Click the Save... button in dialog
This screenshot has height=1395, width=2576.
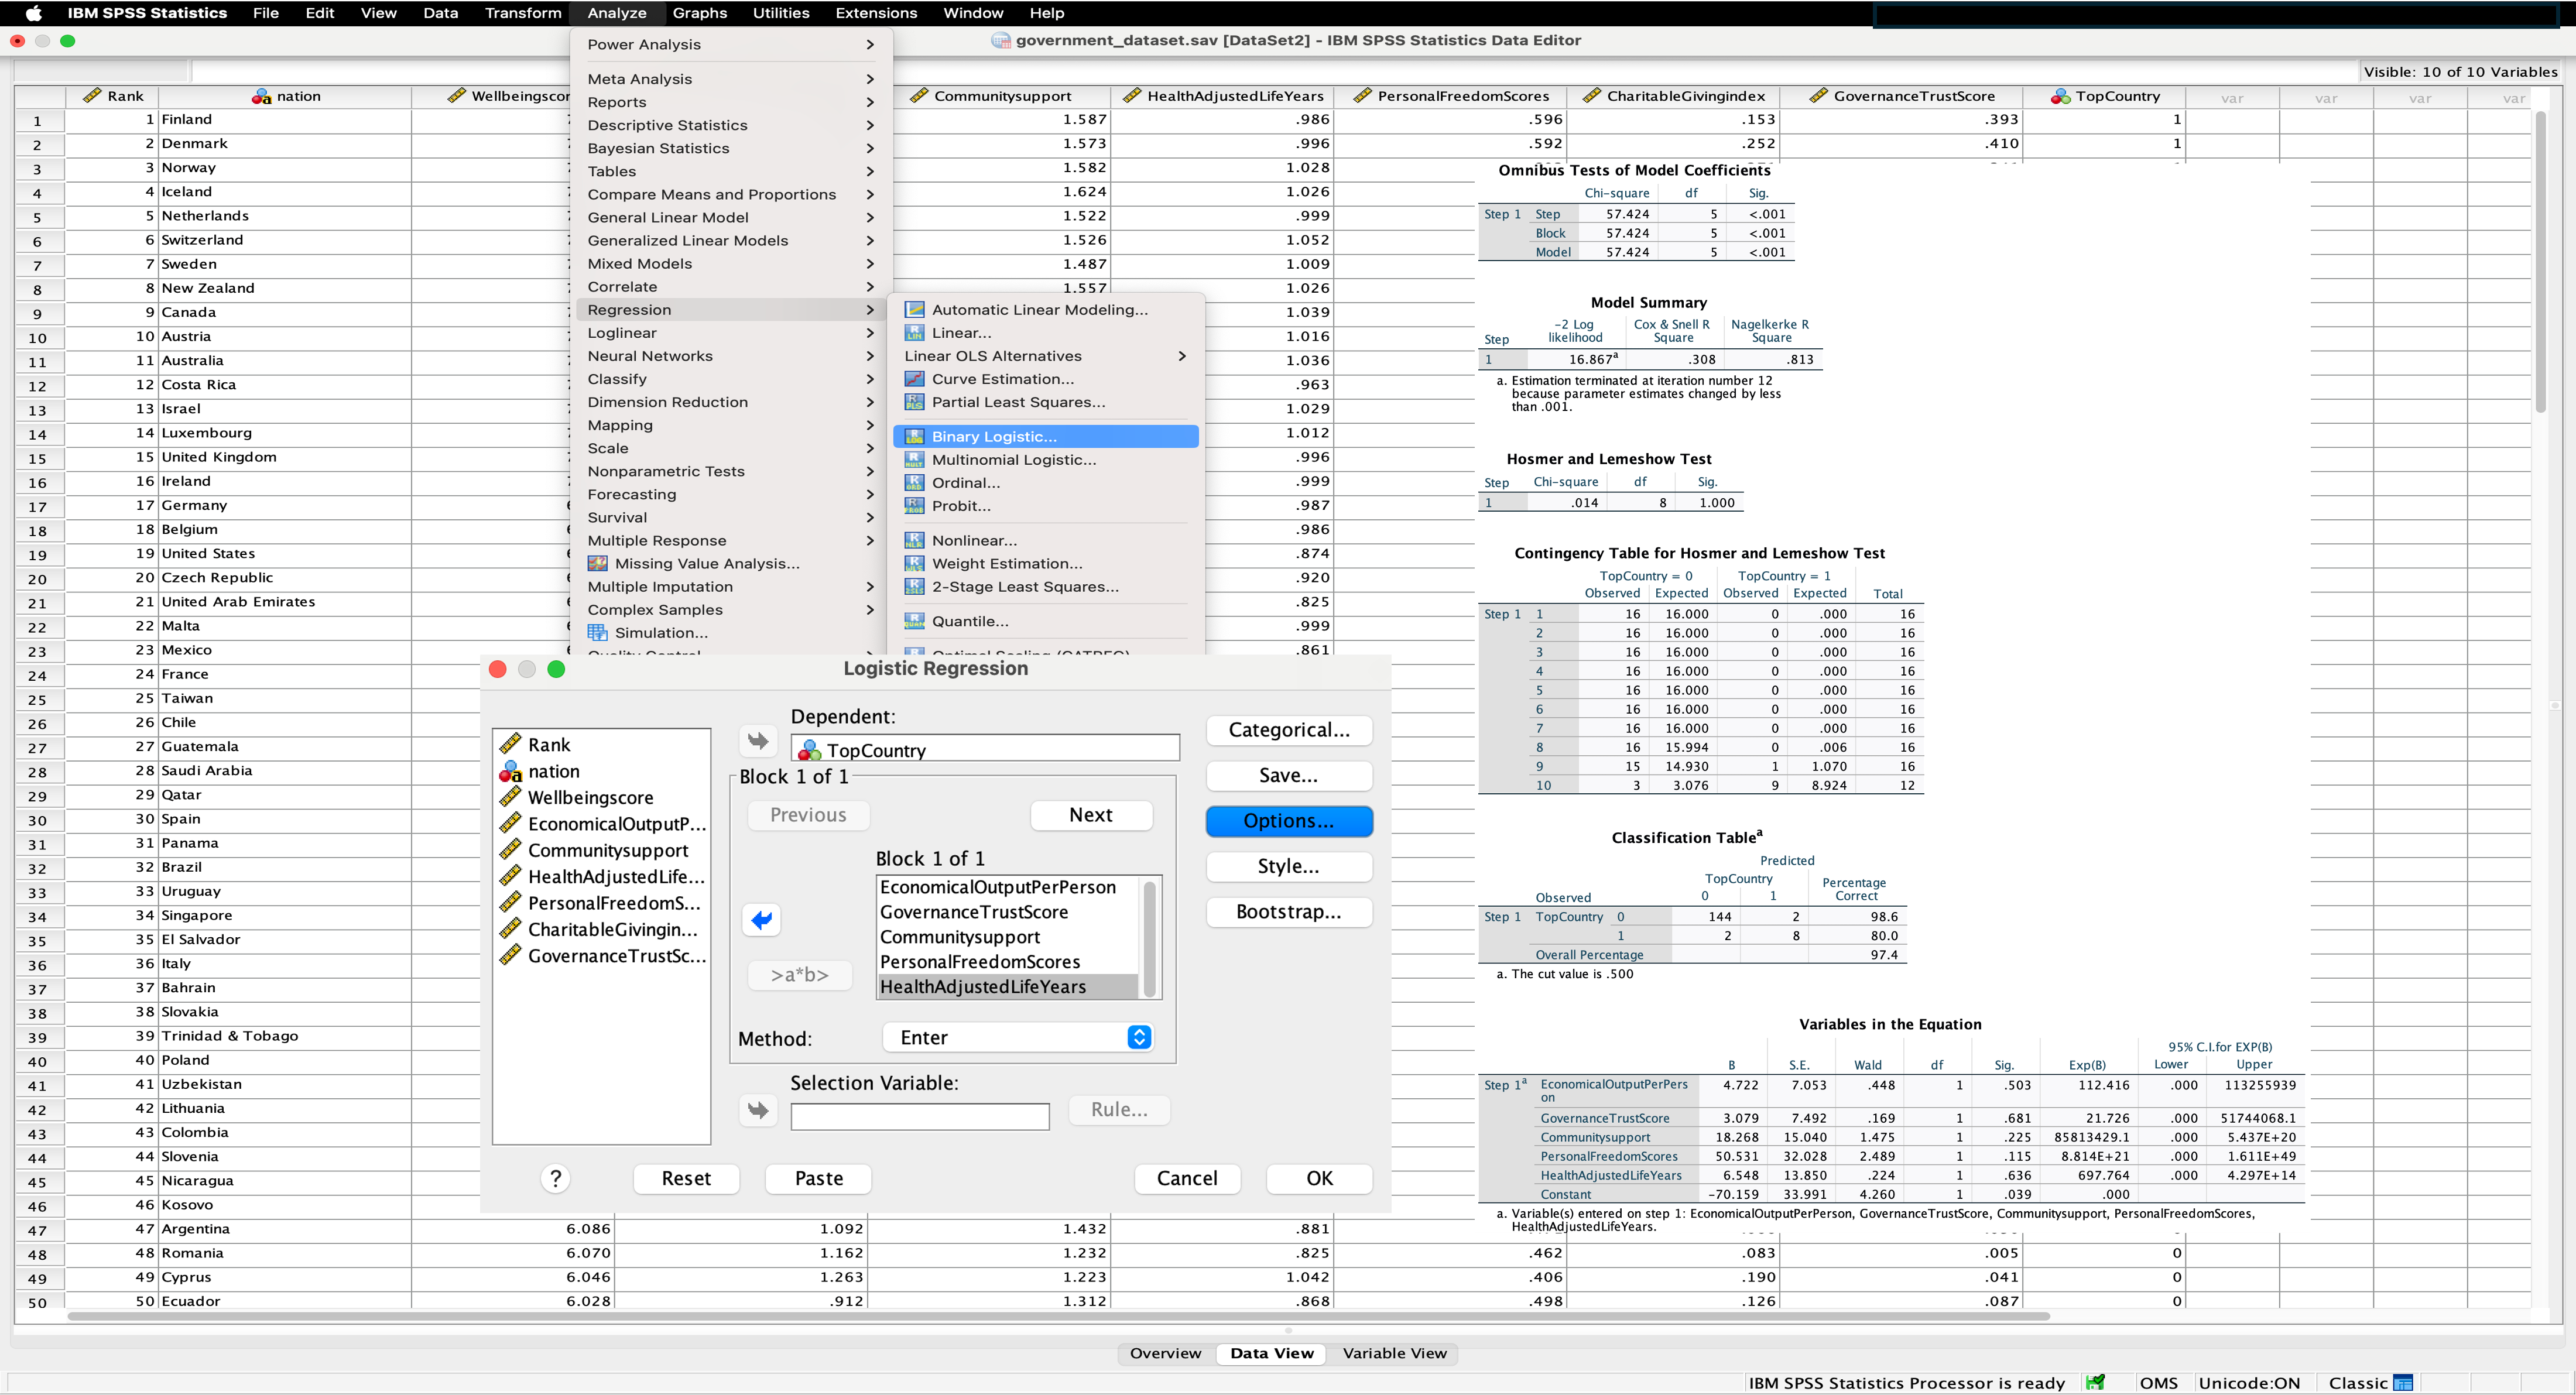coord(1289,776)
